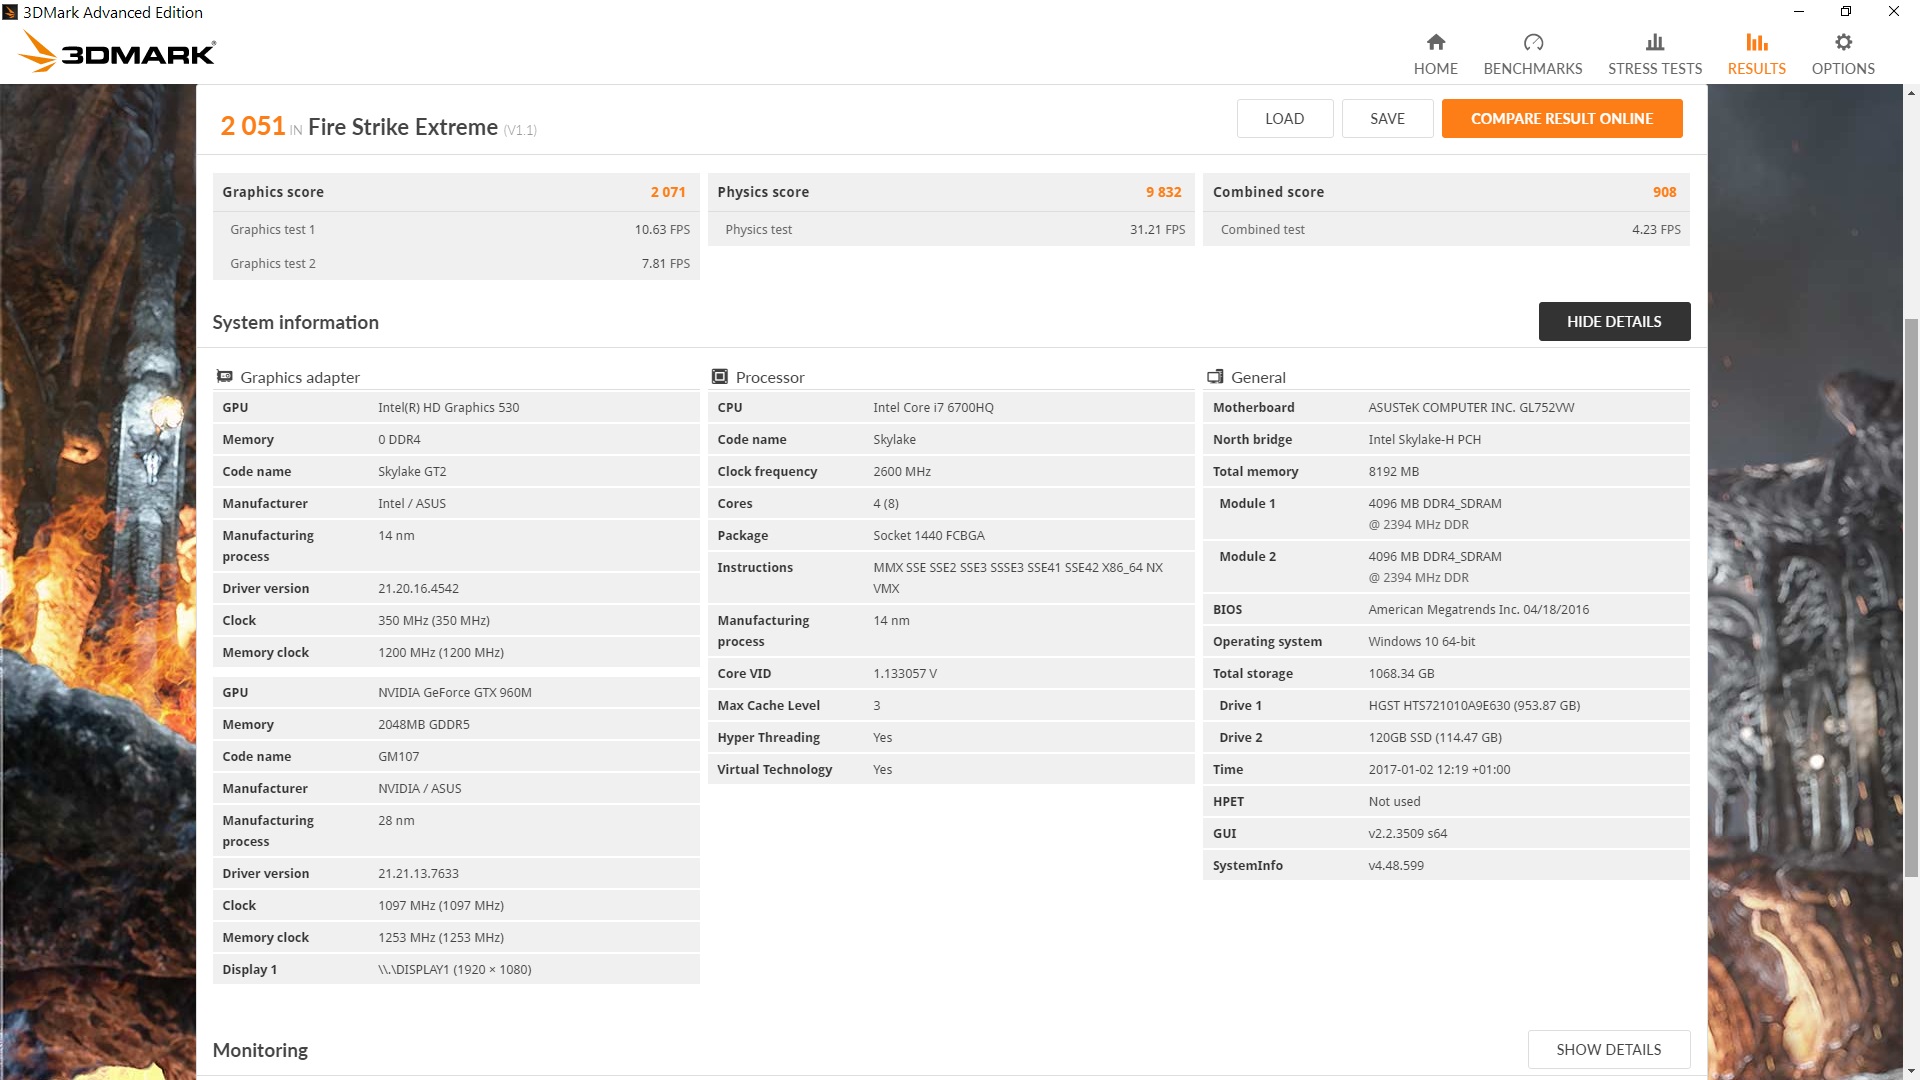Click the Core VID 1.133057 V value
The width and height of the screenshot is (1920, 1080).
coord(904,673)
